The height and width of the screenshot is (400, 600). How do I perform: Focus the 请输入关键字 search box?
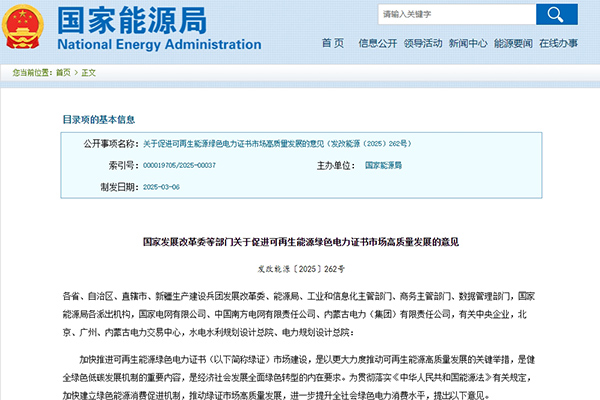coord(455,14)
